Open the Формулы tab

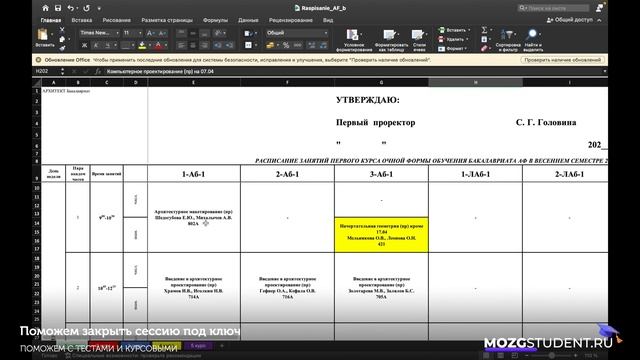pos(216,20)
